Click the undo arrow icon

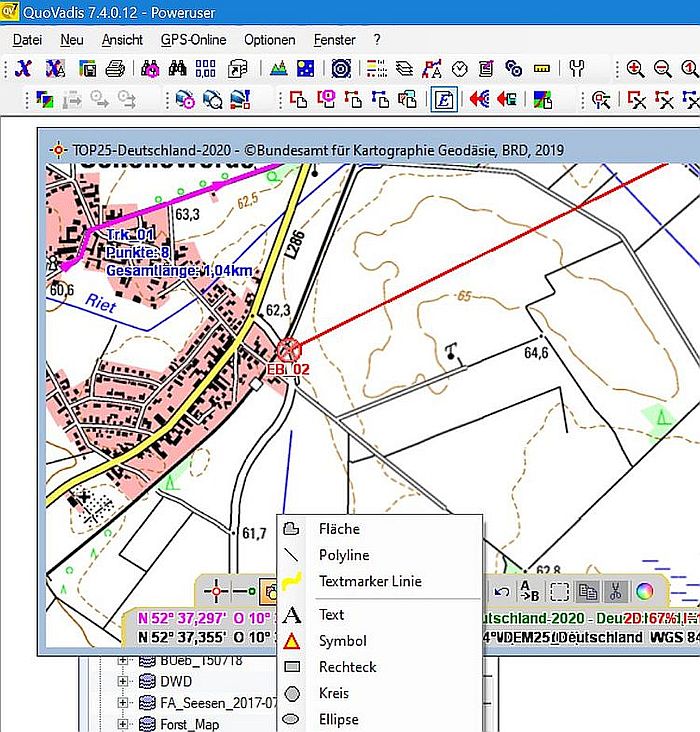[x=502, y=592]
